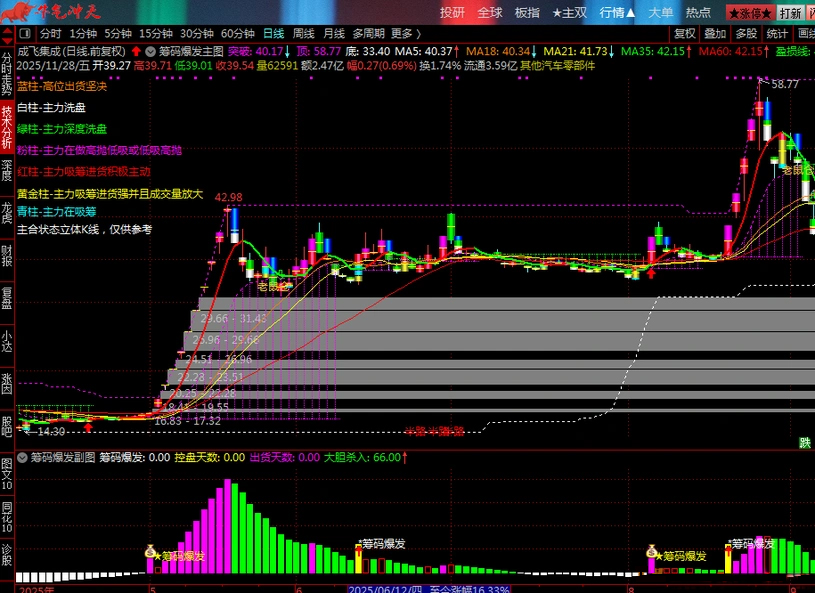815x593 pixels.
Task: Click the red bull logo
Action: coord(16,11)
